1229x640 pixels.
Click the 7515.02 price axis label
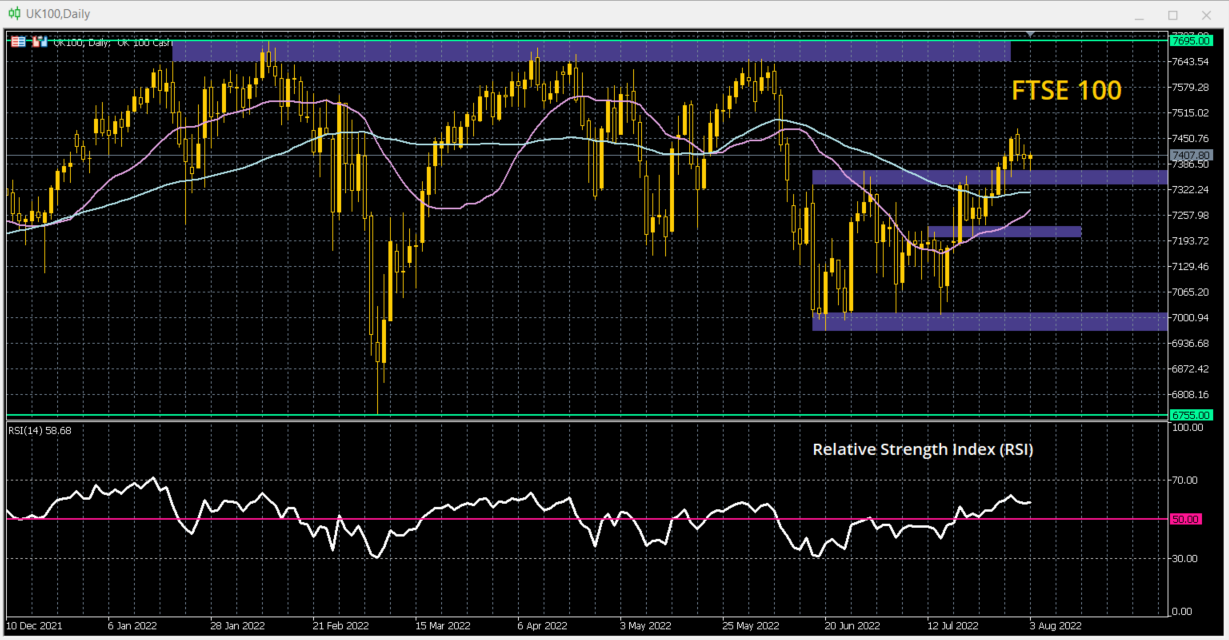tap(1190, 113)
